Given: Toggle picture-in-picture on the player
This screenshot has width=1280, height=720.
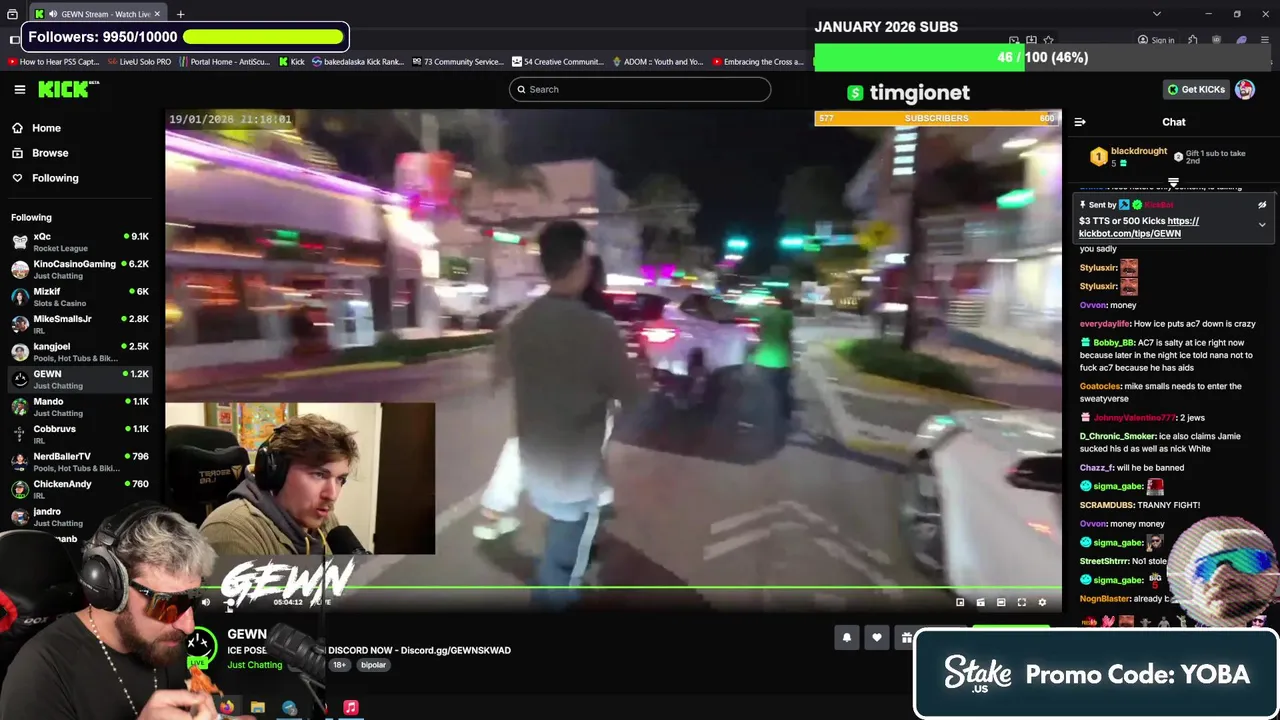Looking at the screenshot, I should 960,602.
